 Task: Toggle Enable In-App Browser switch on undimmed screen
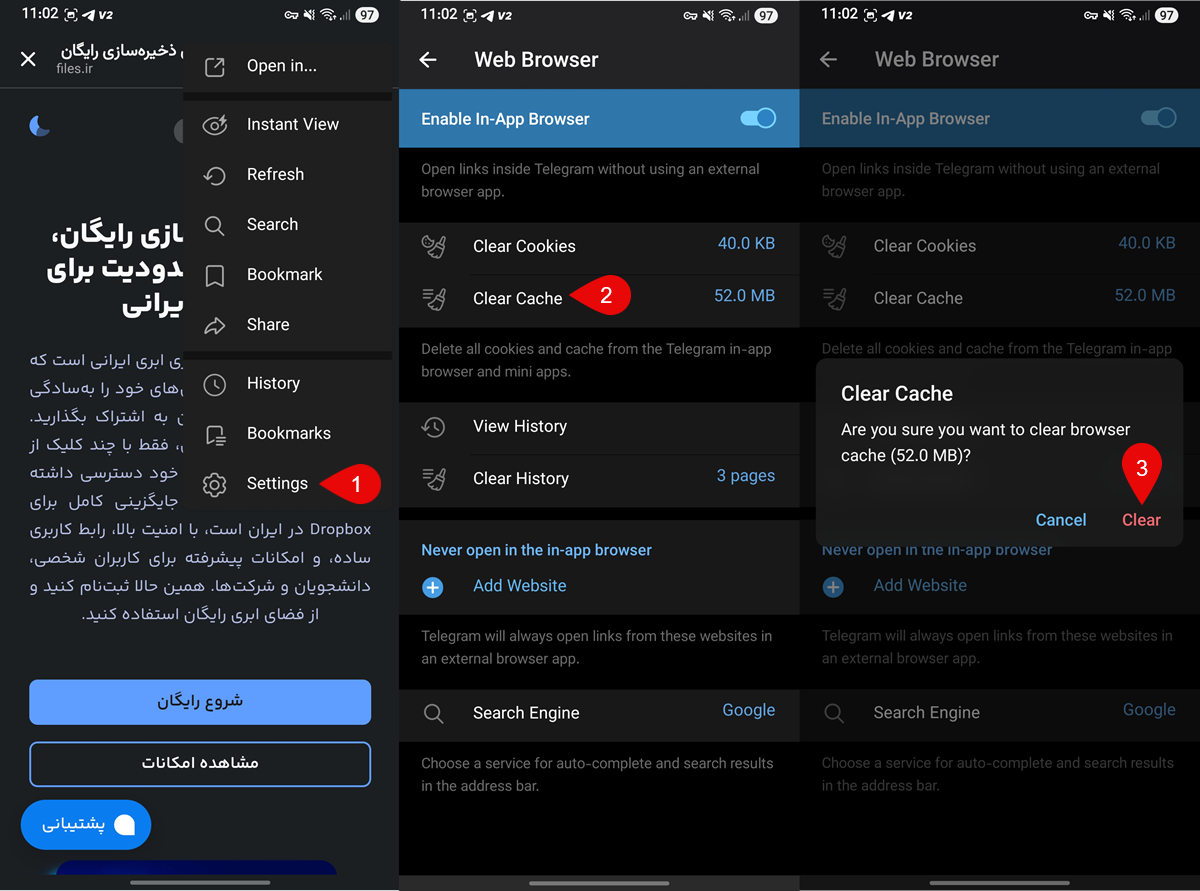758,119
